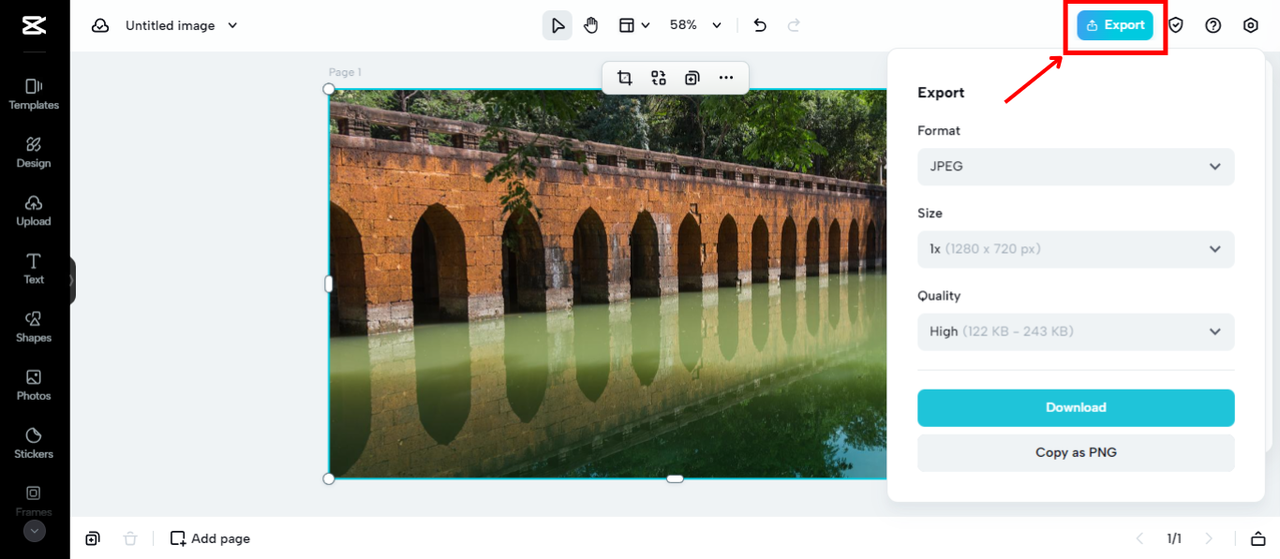Click Add page at the bottom

(210, 538)
